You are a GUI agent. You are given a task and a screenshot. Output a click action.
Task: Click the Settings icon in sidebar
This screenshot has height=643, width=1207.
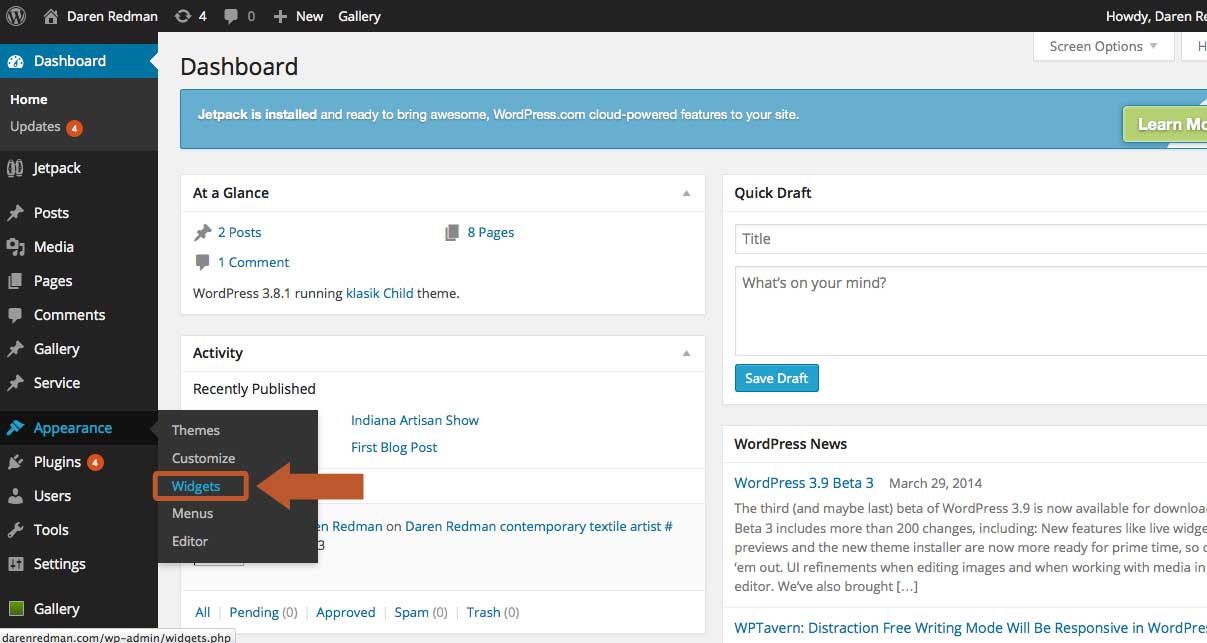[x=15, y=564]
